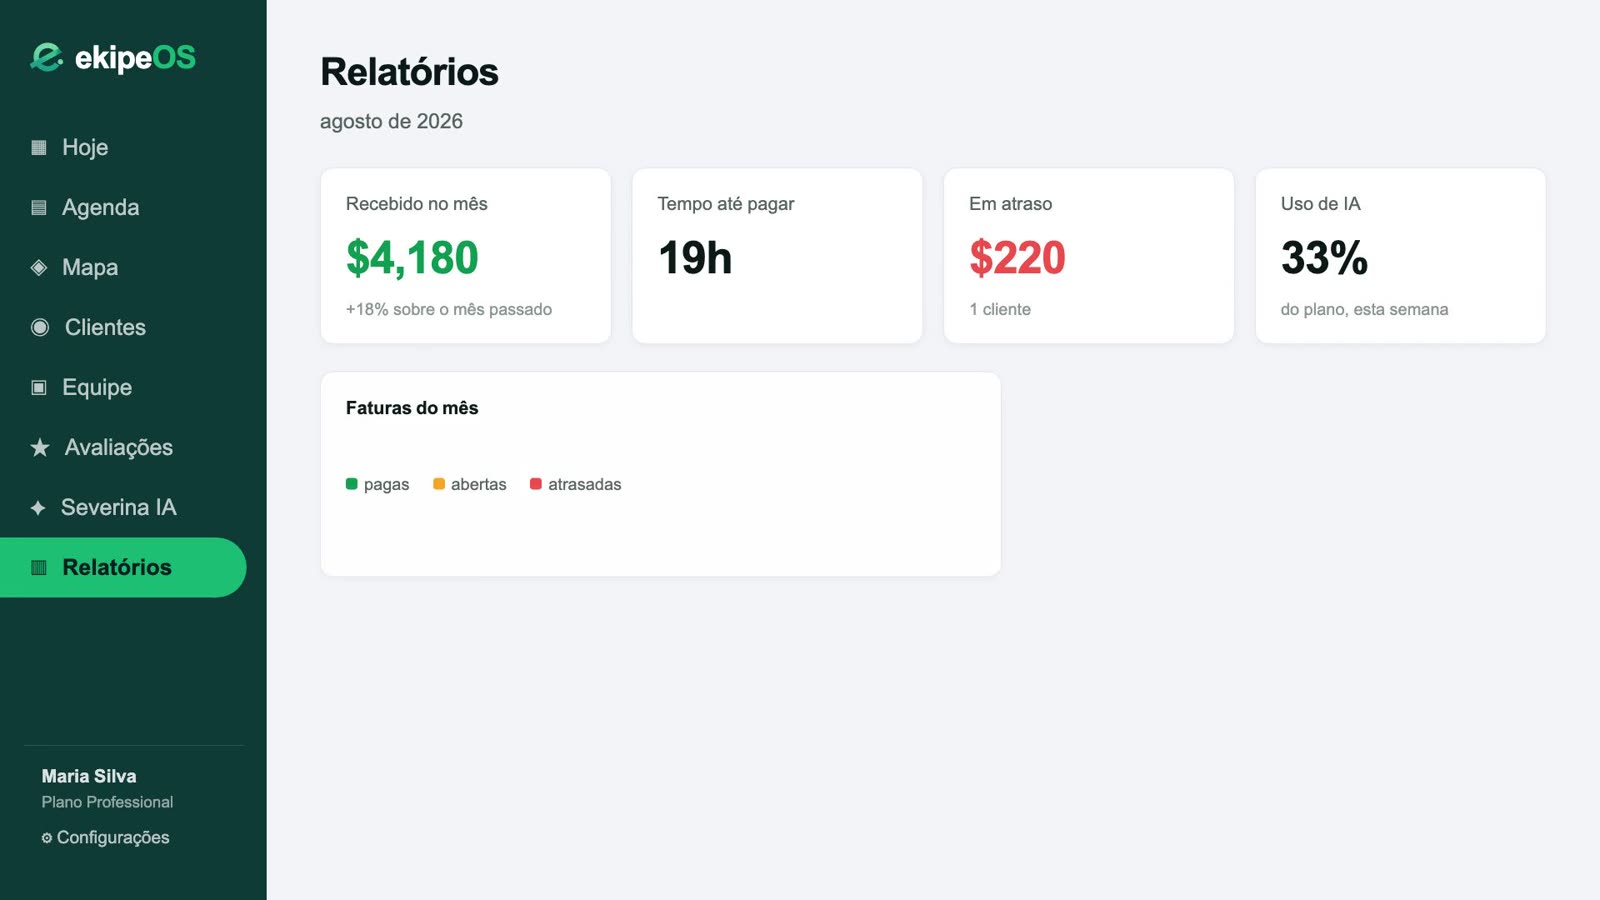Viewport: 1600px width, 900px height.
Task: Click the 19h time value
Action: pos(695,258)
